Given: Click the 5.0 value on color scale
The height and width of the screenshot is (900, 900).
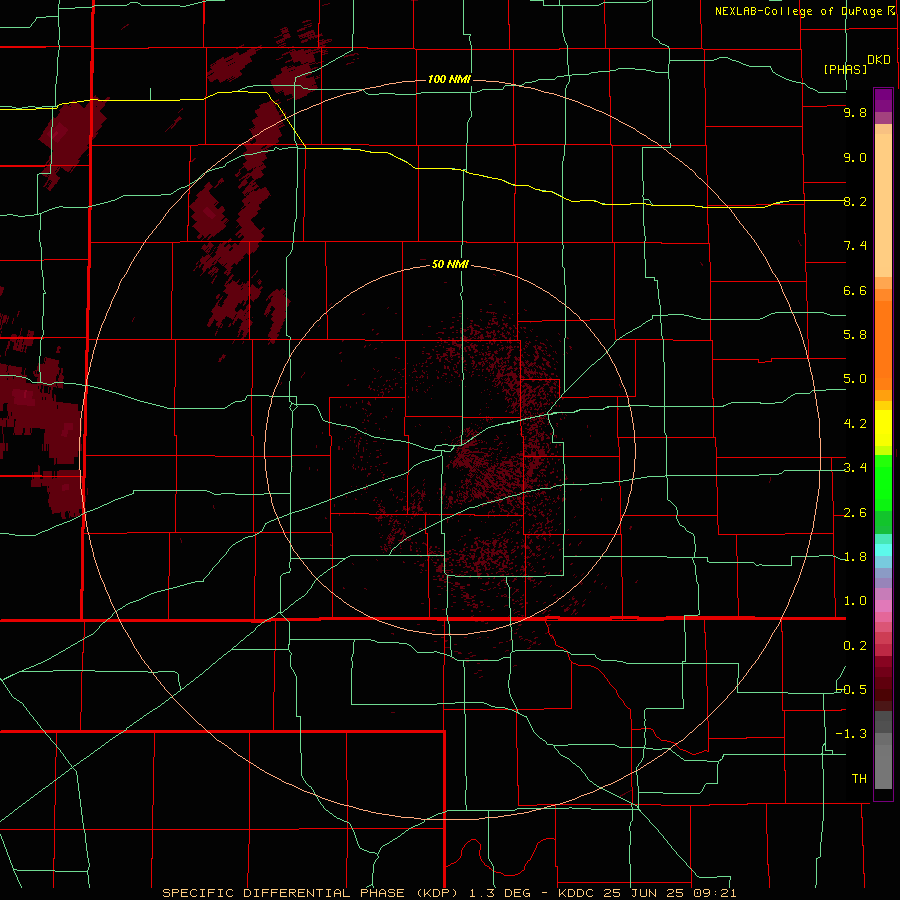Looking at the screenshot, I should 855,379.
